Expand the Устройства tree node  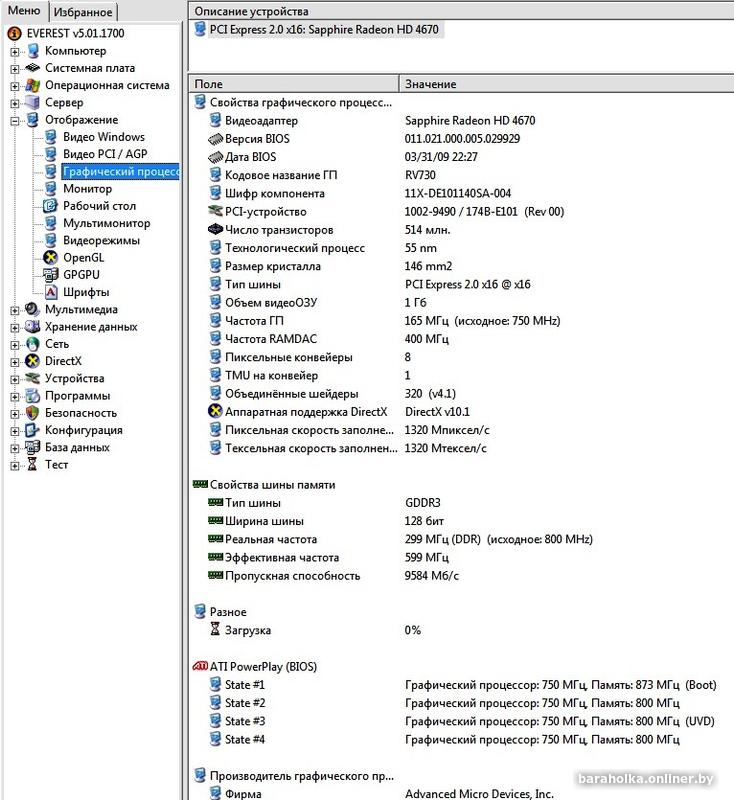click(x=15, y=380)
